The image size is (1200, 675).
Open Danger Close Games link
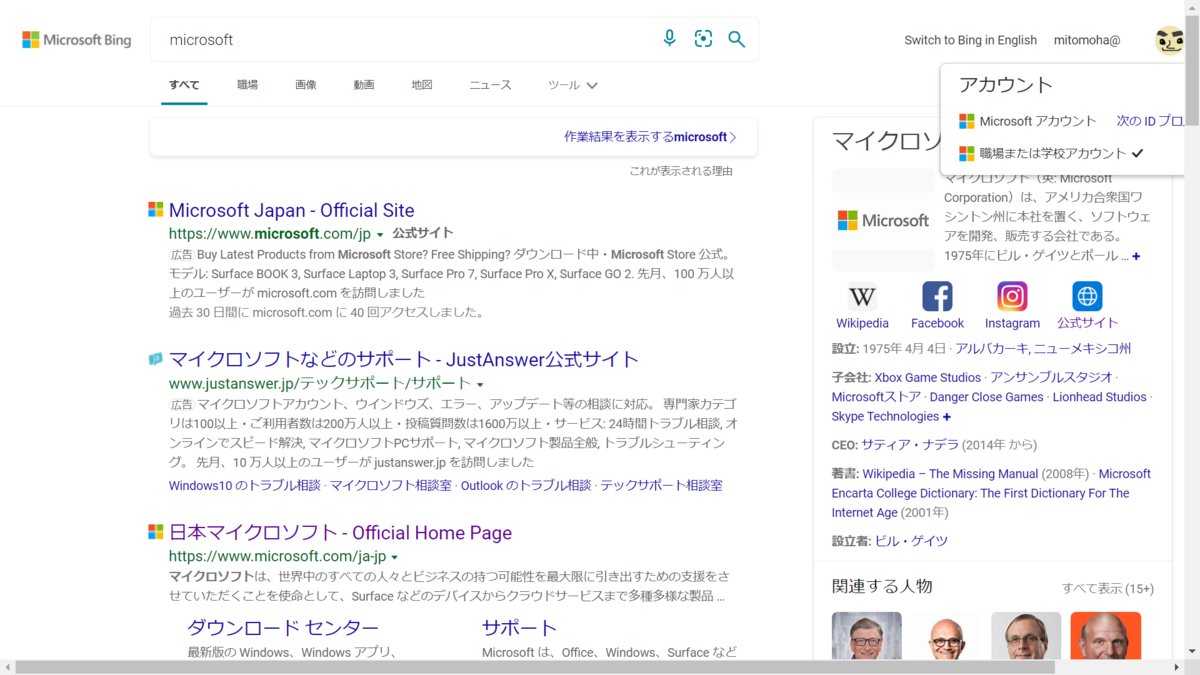987,397
